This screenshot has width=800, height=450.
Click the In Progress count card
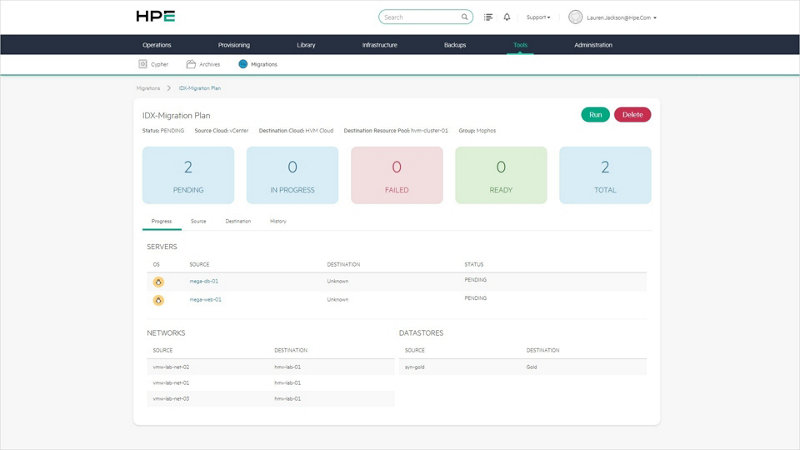(292, 175)
